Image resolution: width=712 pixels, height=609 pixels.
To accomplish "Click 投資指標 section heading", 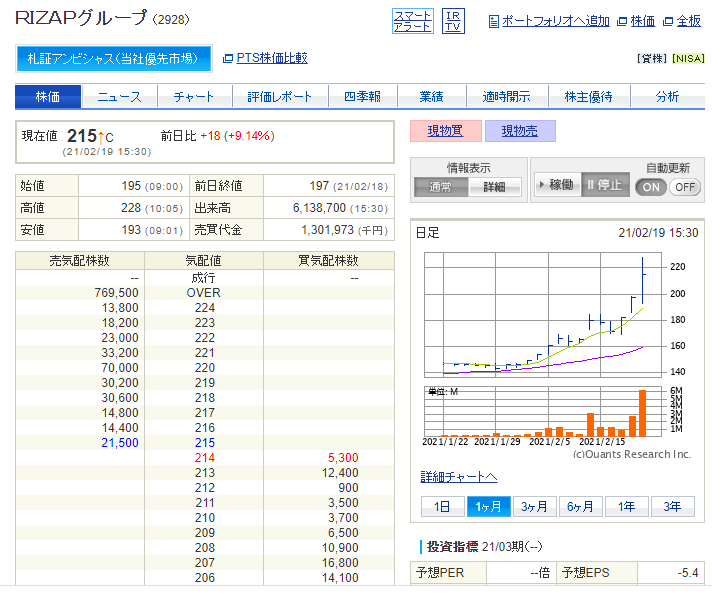I will (x=452, y=546).
